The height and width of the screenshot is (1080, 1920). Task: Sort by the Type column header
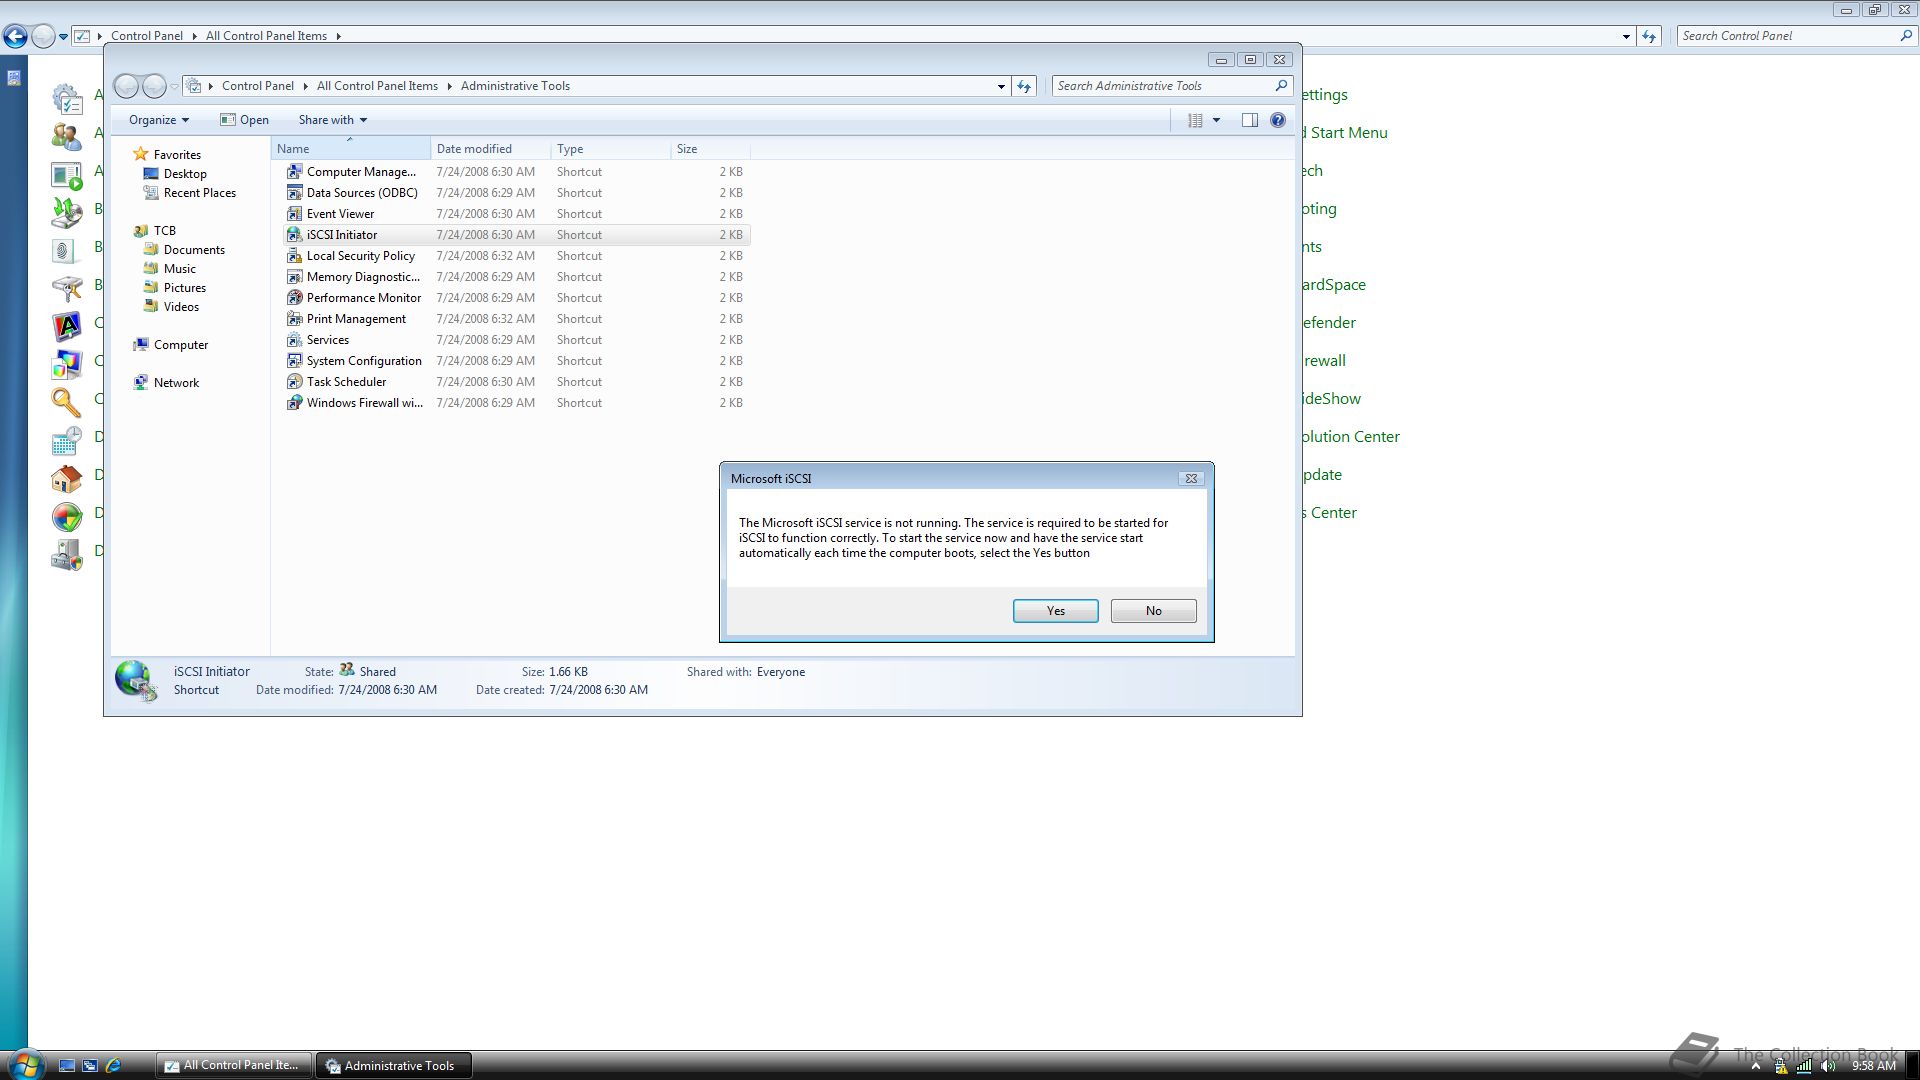(611, 149)
